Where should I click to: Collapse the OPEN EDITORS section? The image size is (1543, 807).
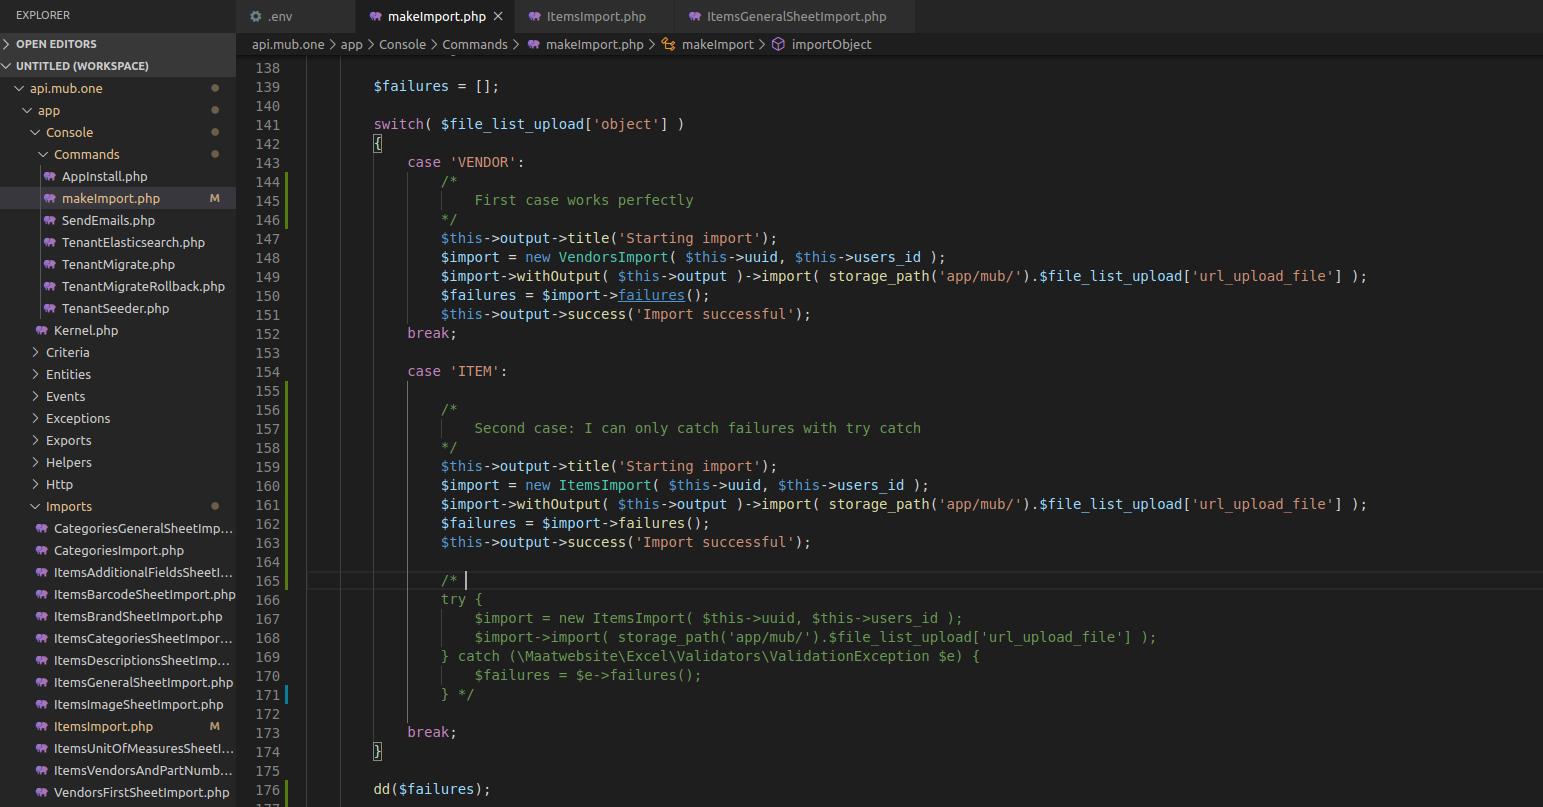tap(8, 43)
